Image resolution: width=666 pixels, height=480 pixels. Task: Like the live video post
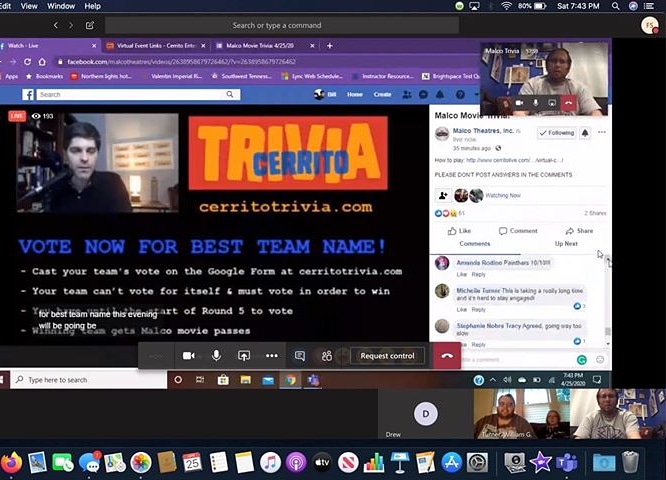tap(459, 231)
